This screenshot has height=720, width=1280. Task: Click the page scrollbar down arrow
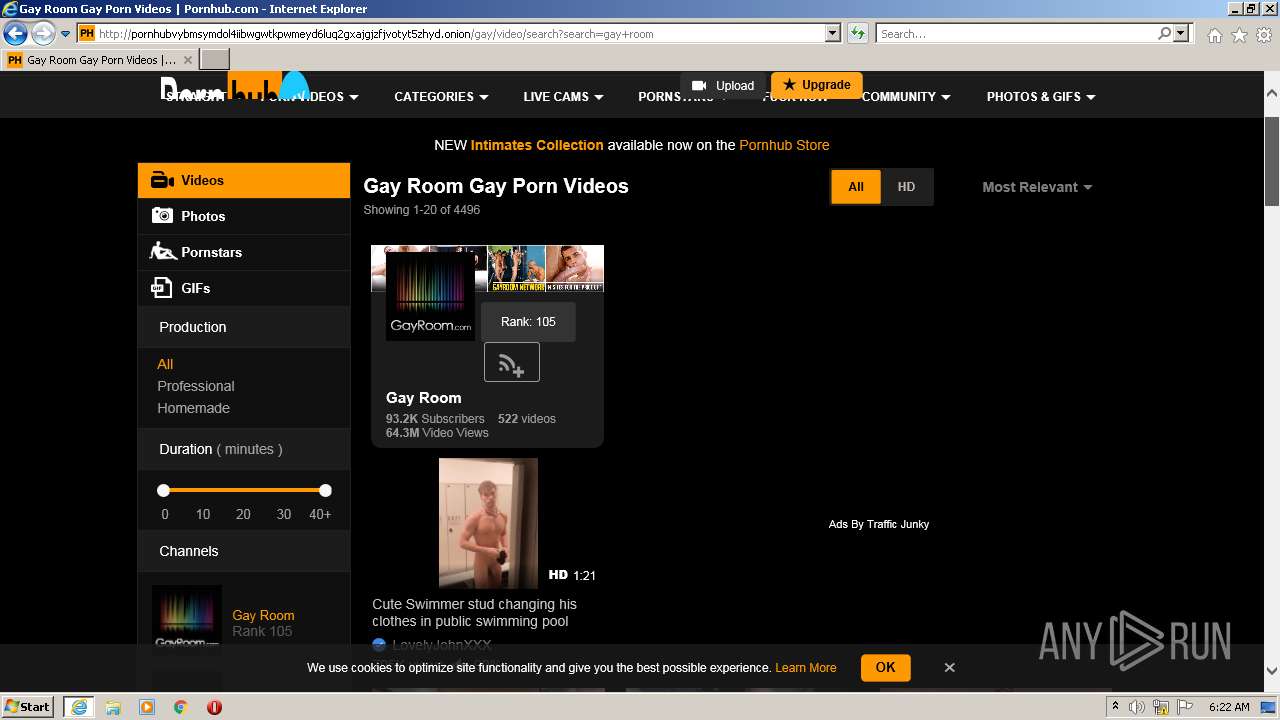point(1272,671)
